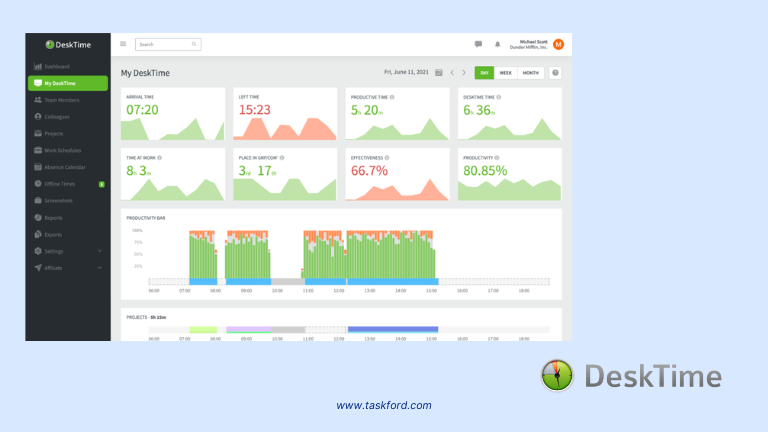Click the dark blue project segment
Image resolution: width=768 pixels, height=432 pixels.
pos(393,330)
